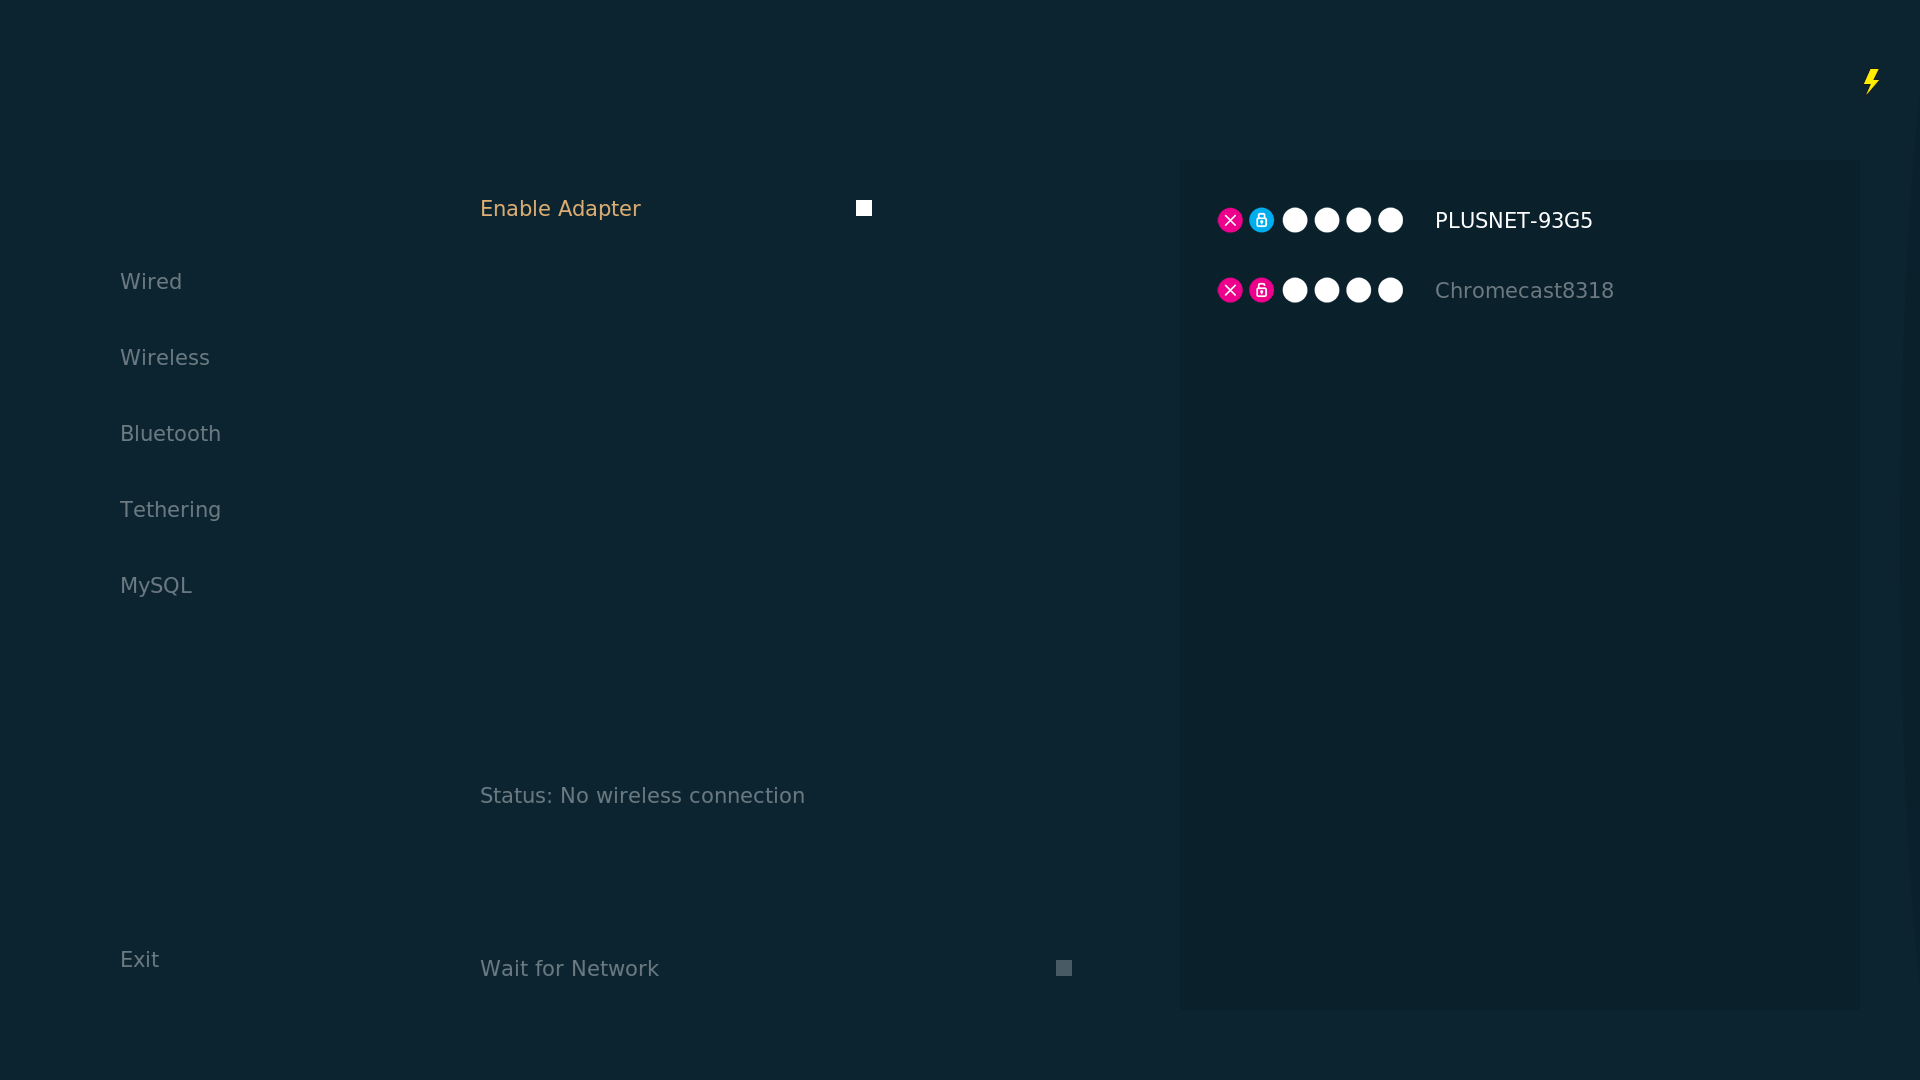Select the MySQL menu entry
The height and width of the screenshot is (1080, 1920).
point(156,586)
